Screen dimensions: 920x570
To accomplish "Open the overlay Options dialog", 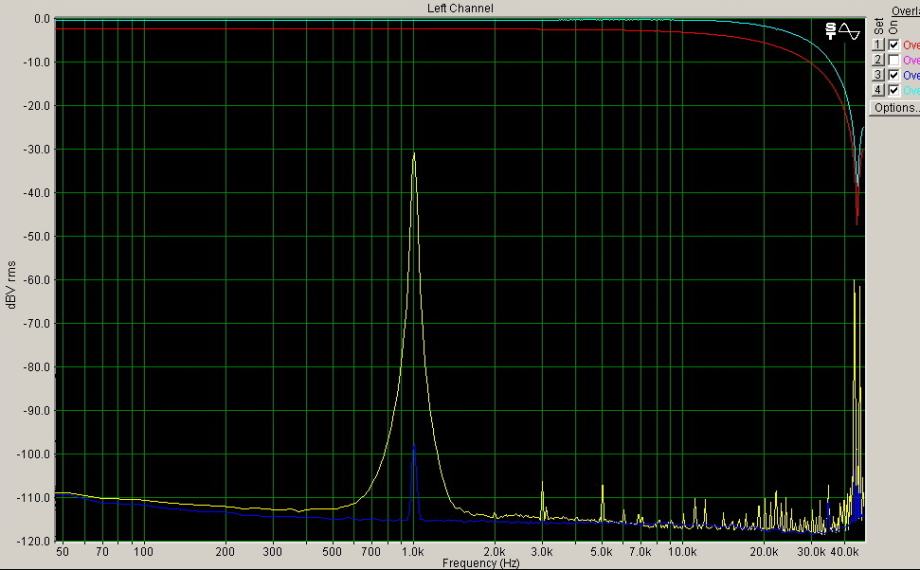I will click(895, 107).
